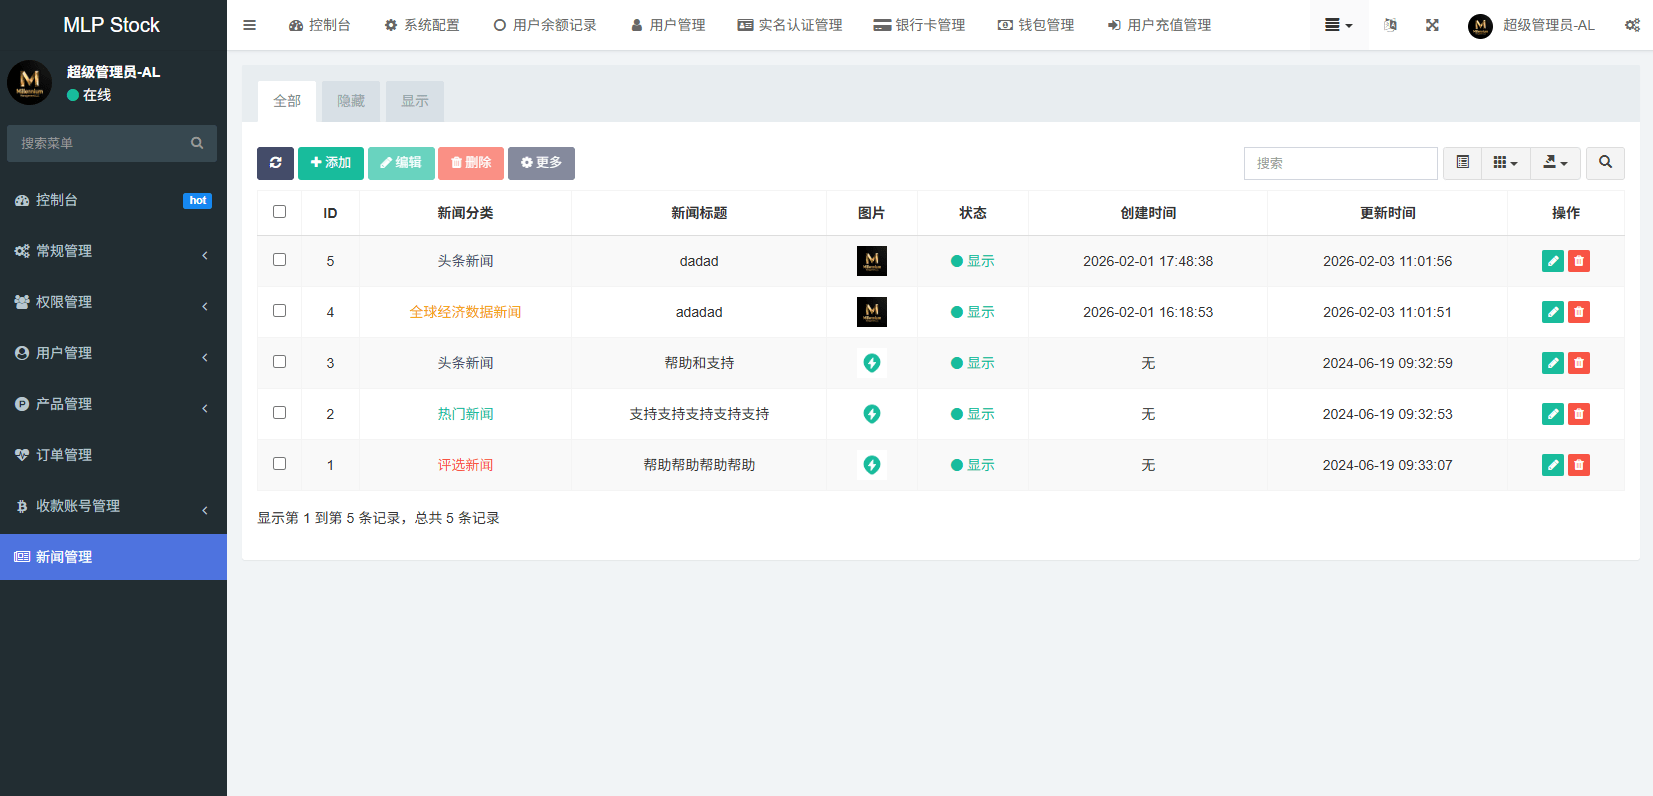Screen dimensions: 1653x796
Task: Switch to the 隐藏 tab
Action: point(351,101)
